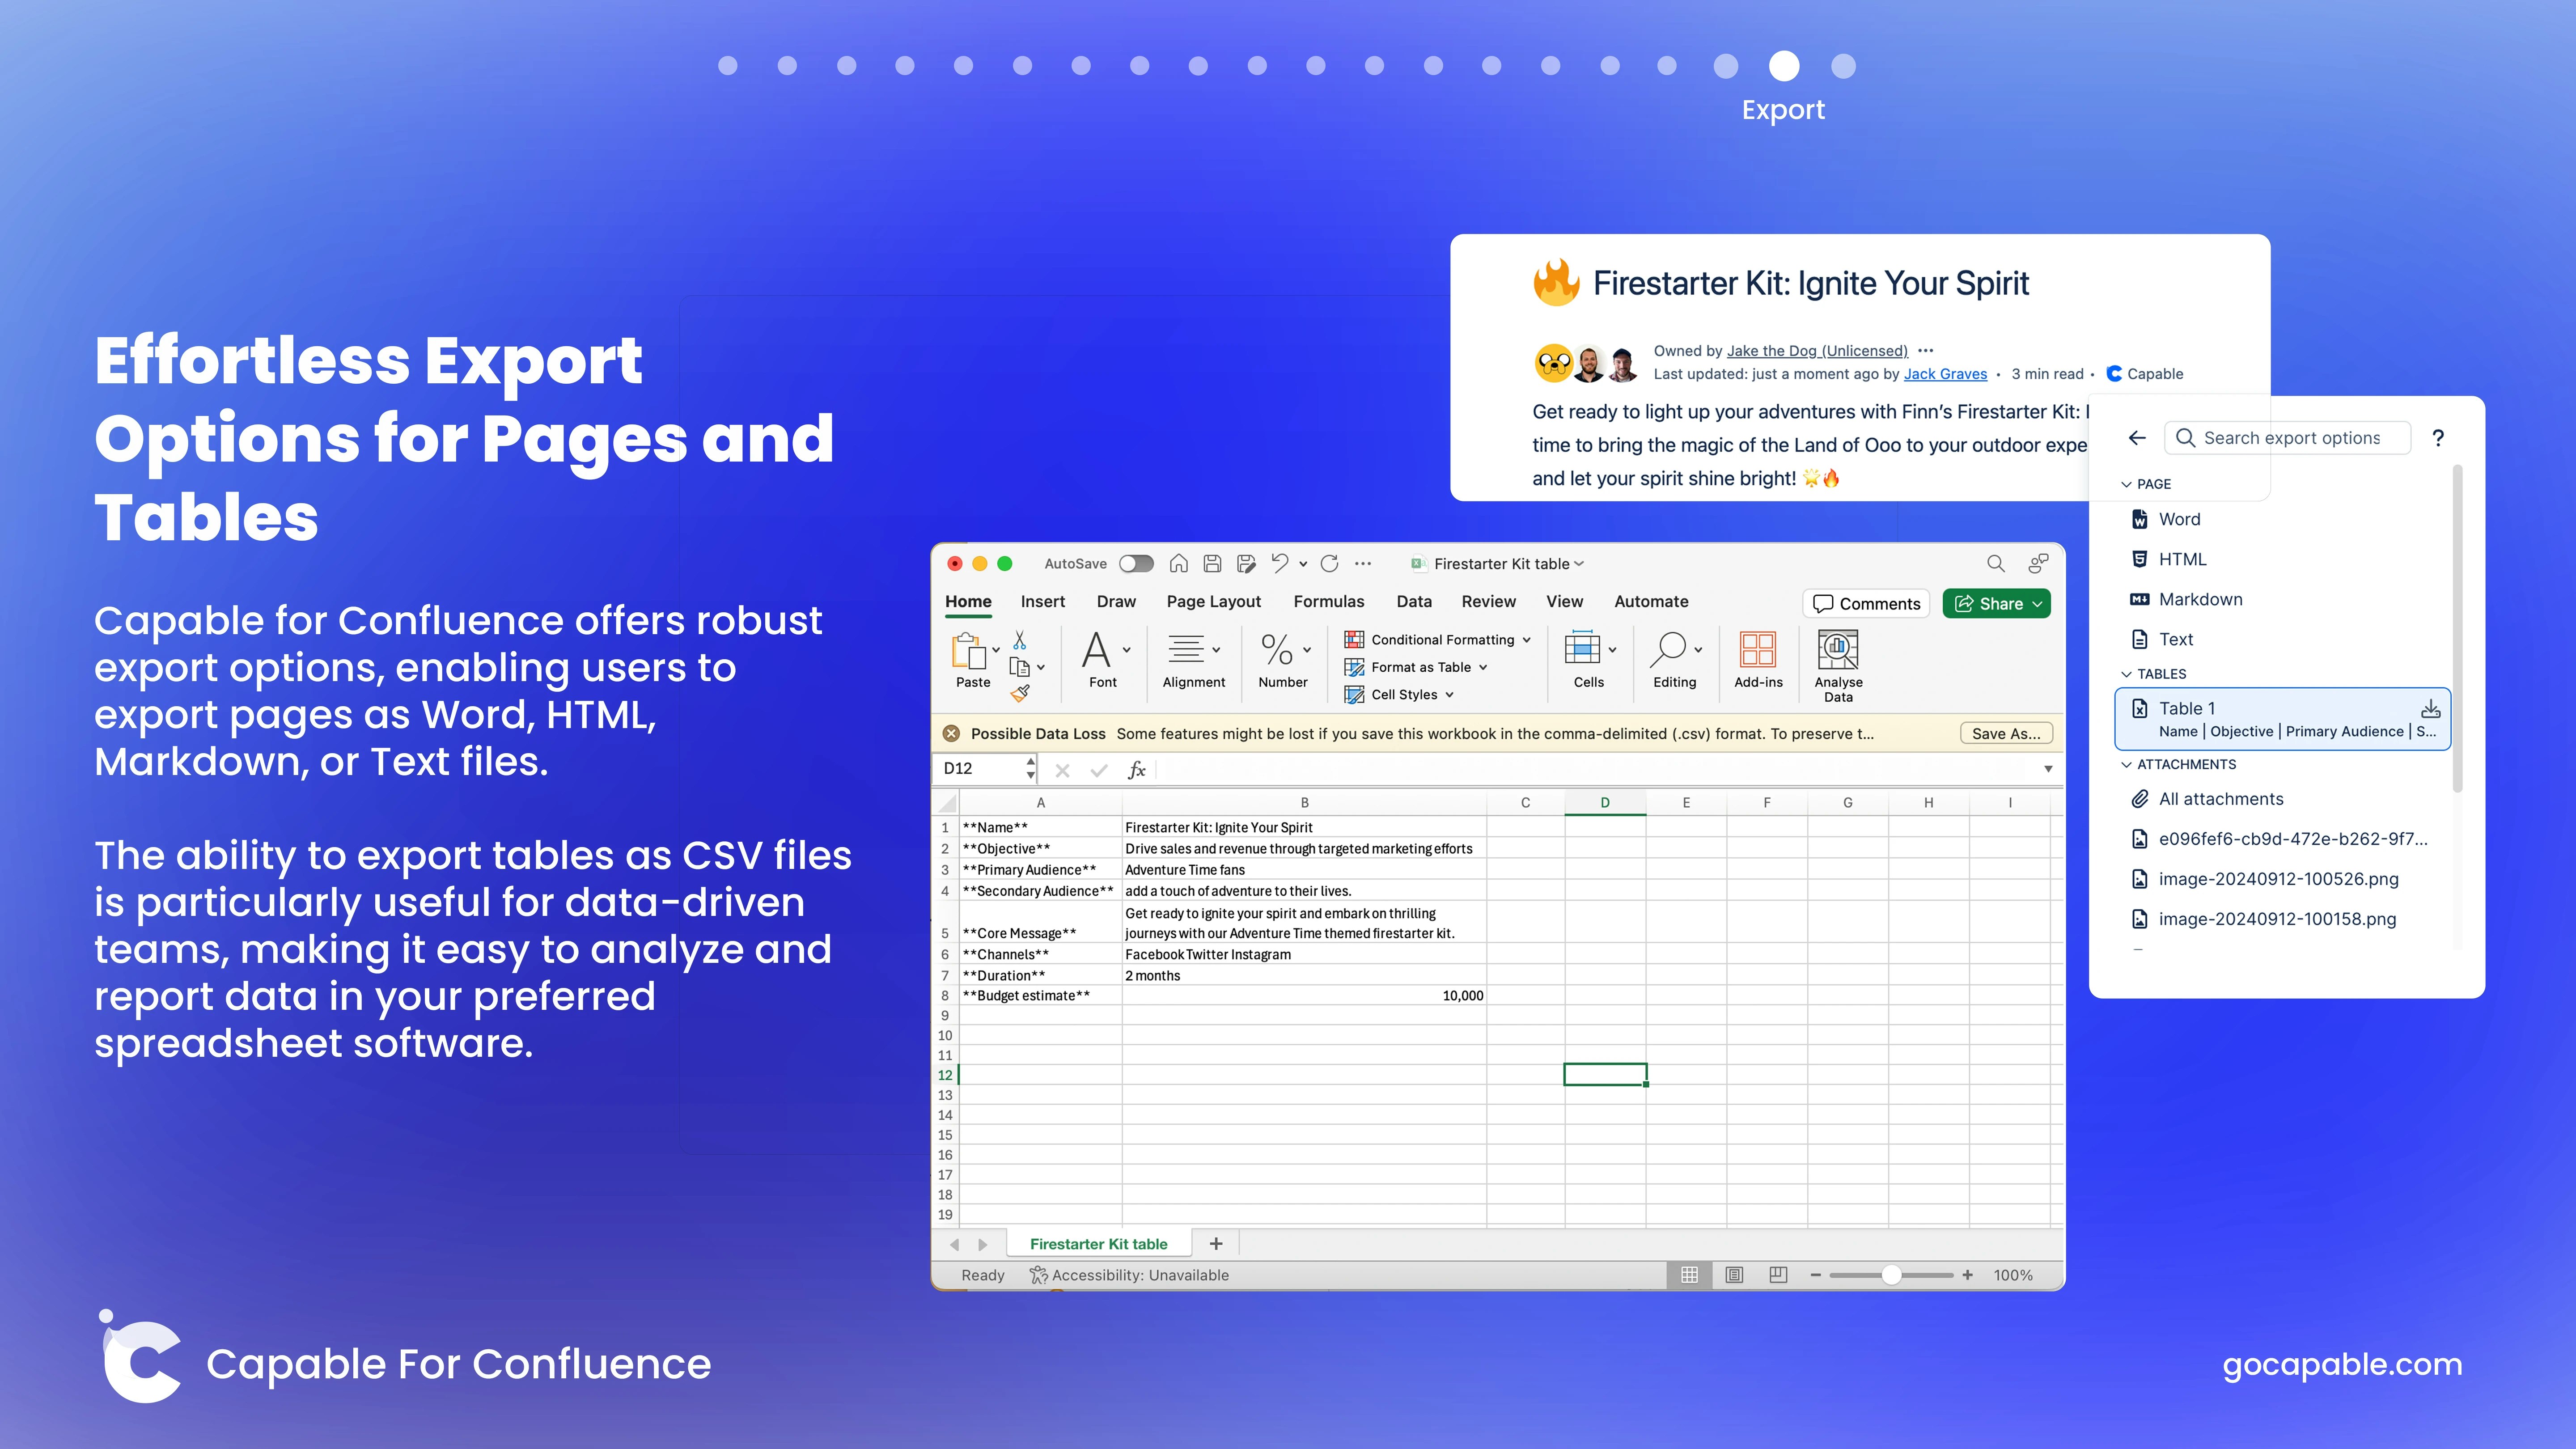
Task: Select the Review ribbon tab
Action: point(1488,602)
